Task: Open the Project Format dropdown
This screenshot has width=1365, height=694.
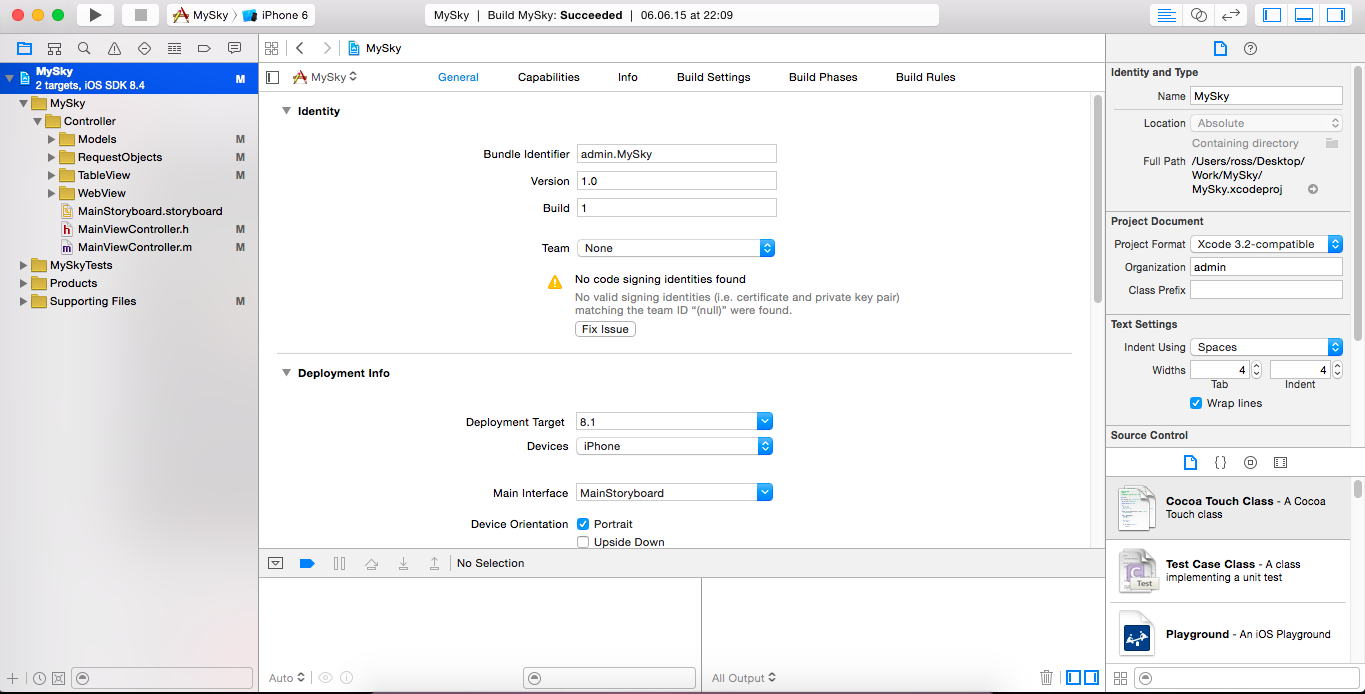Action: (x=1266, y=244)
